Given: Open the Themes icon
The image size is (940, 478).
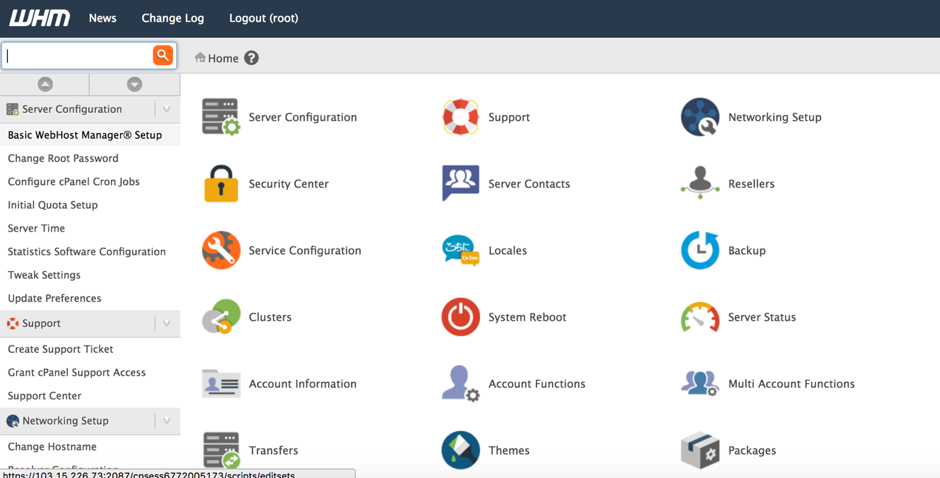Looking at the screenshot, I should (x=460, y=450).
